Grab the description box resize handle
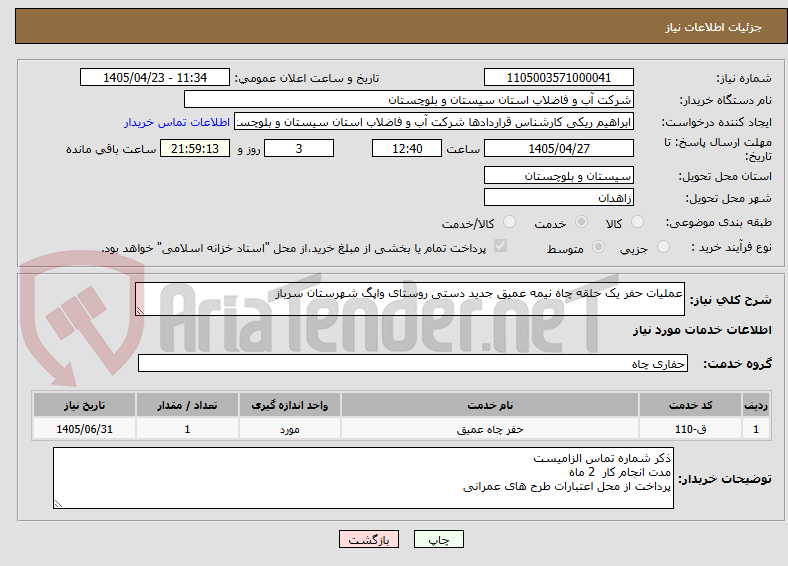788x566 pixels. [140, 311]
